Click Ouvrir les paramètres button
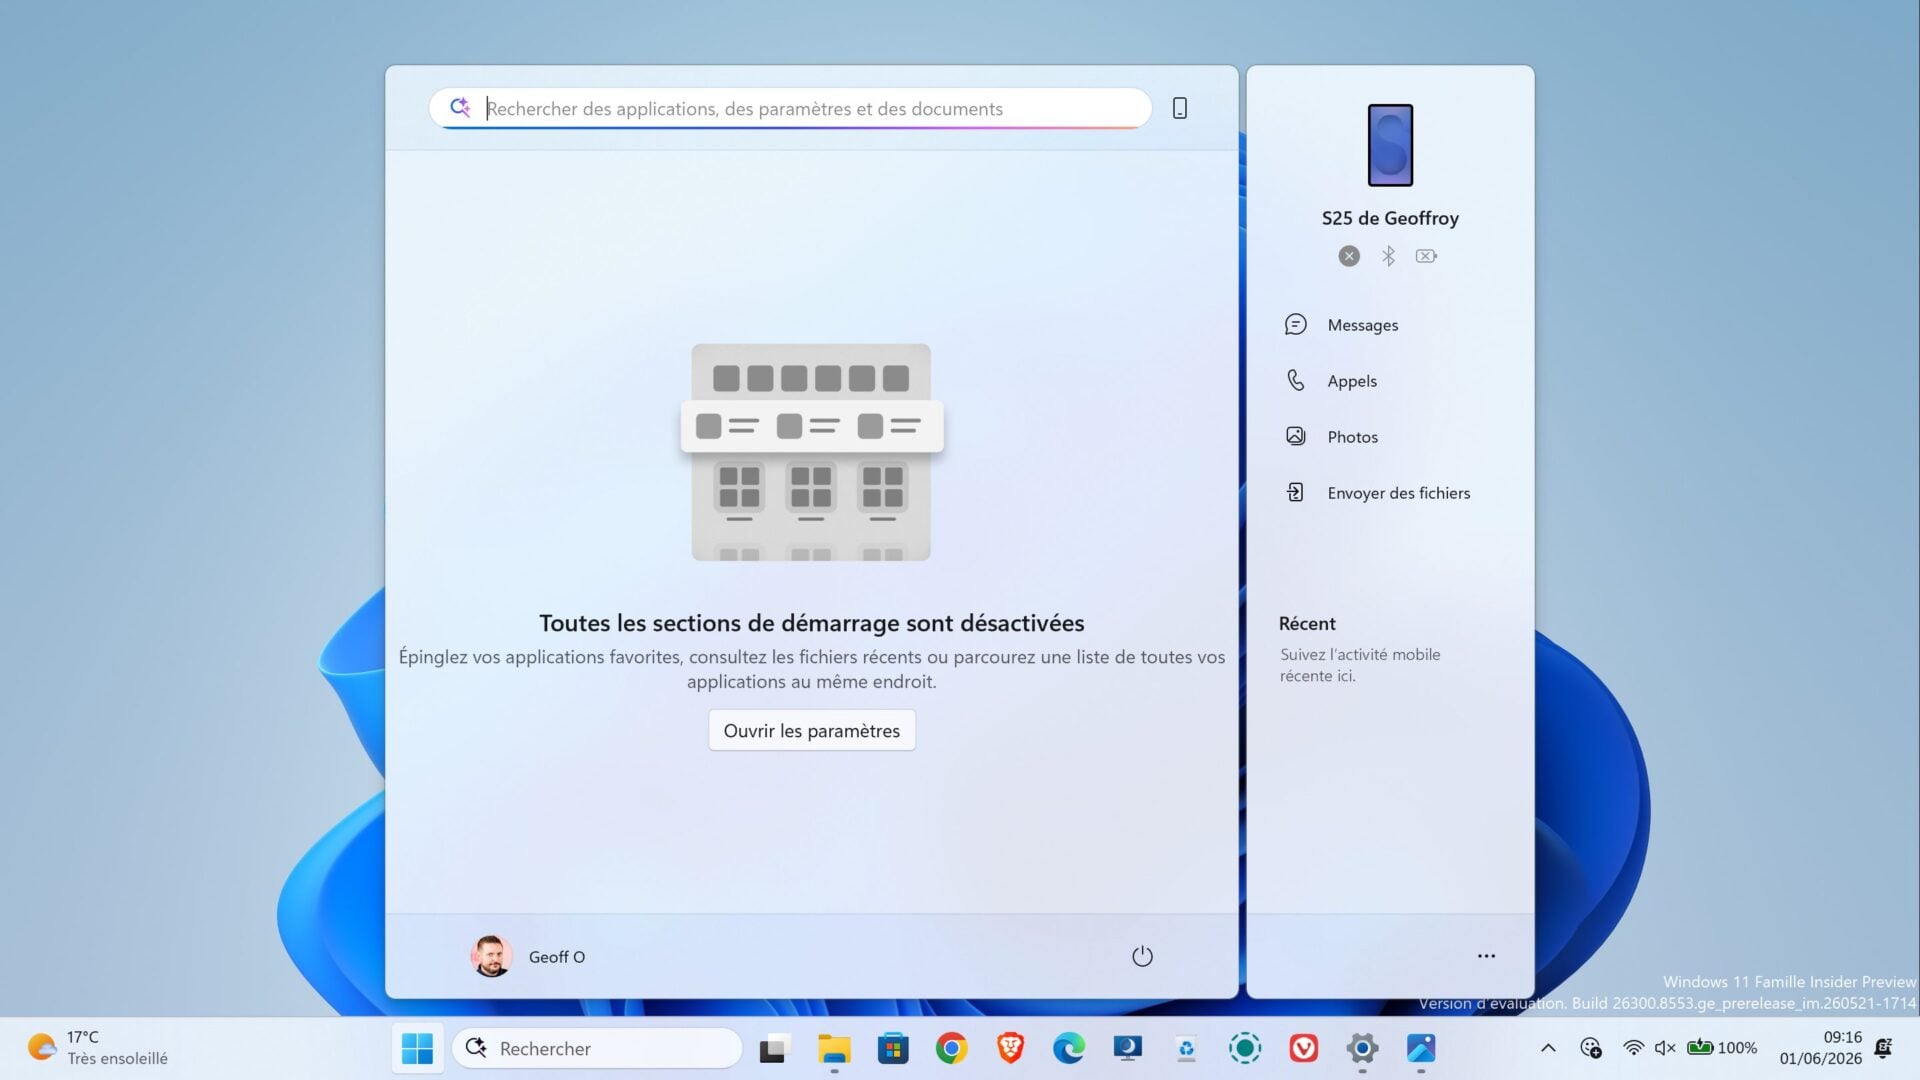 pos(811,730)
